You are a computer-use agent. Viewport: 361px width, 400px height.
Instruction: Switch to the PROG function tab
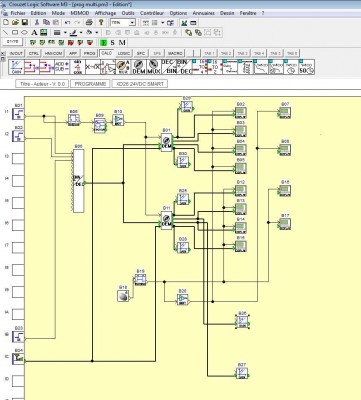tap(89, 53)
